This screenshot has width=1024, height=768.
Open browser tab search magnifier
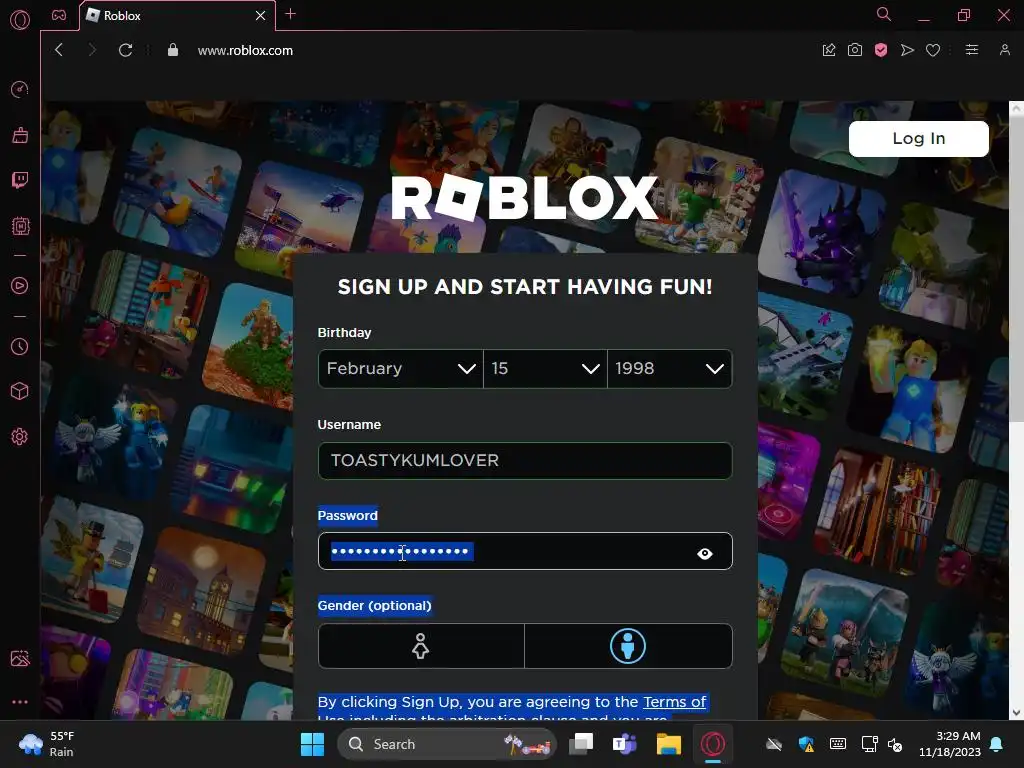(x=884, y=14)
